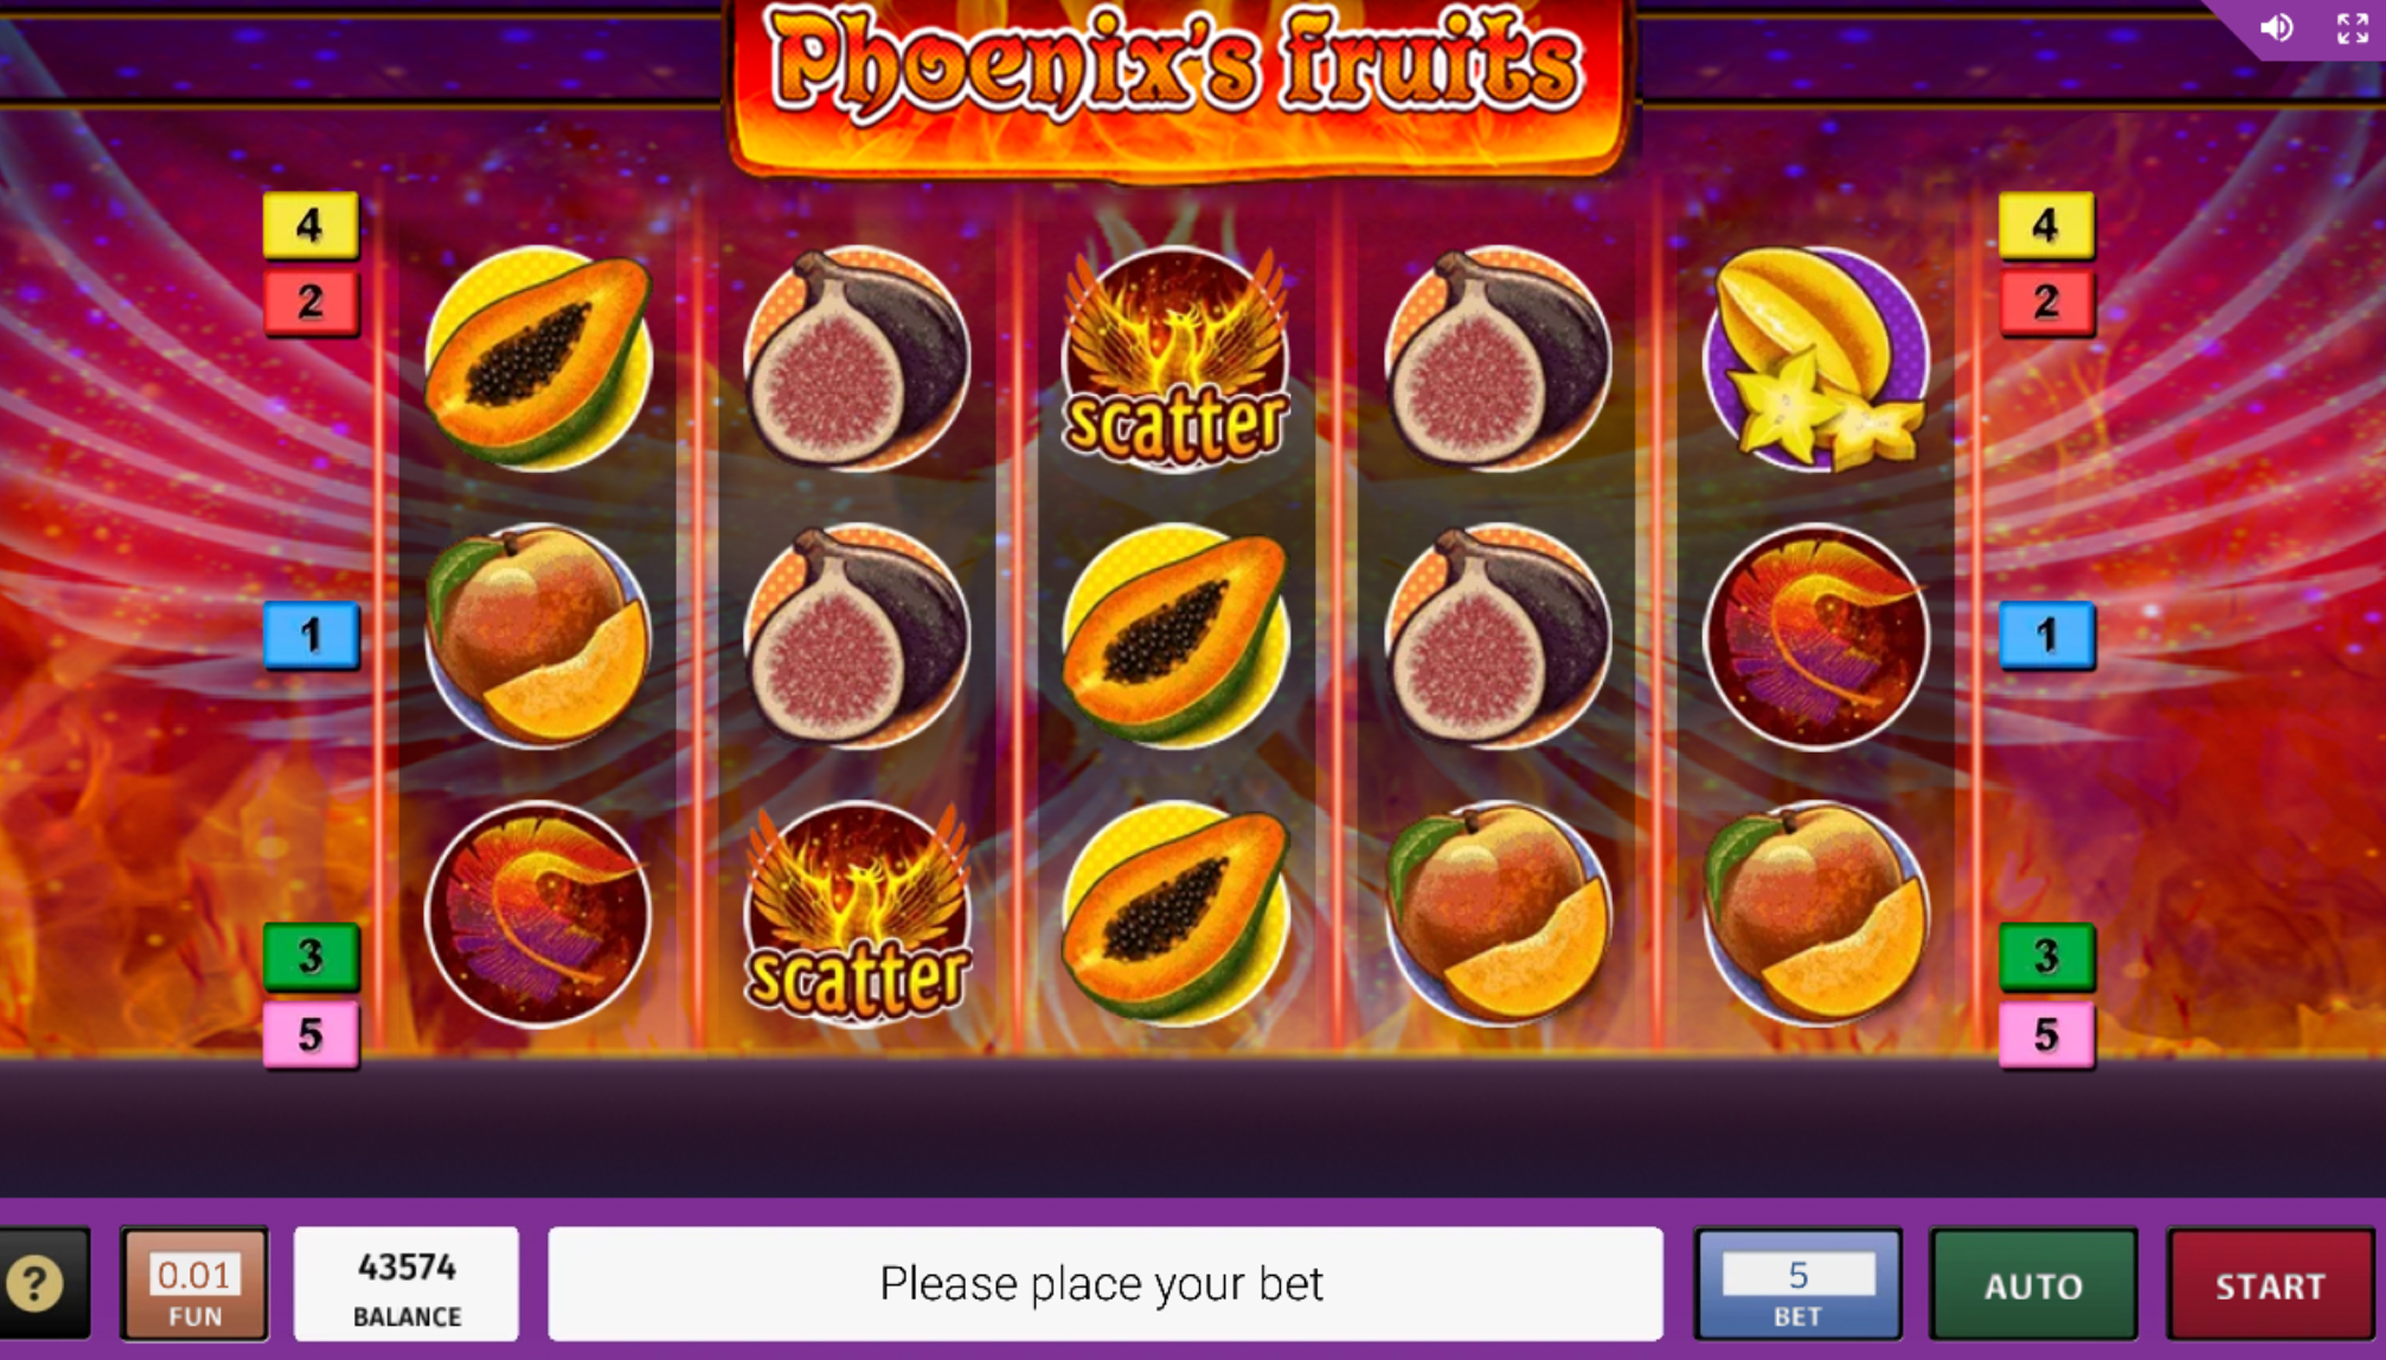This screenshot has width=2386, height=1360.
Task: Select pink payline 5 on right
Action: coord(2046,1034)
